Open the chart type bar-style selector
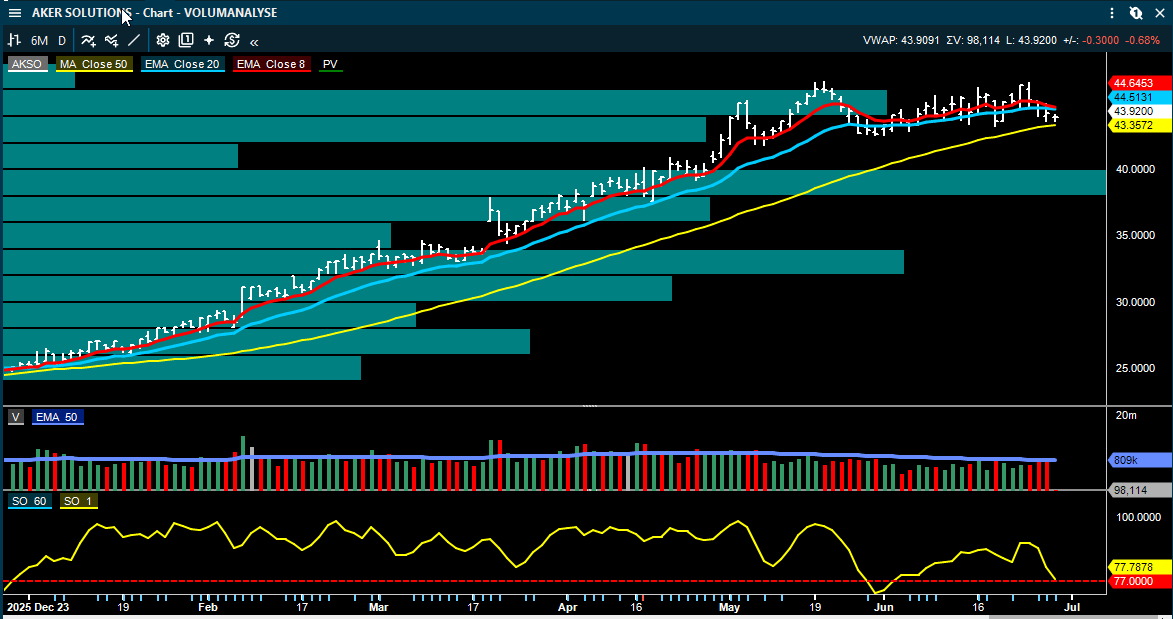The width and height of the screenshot is (1173, 619). (14, 40)
